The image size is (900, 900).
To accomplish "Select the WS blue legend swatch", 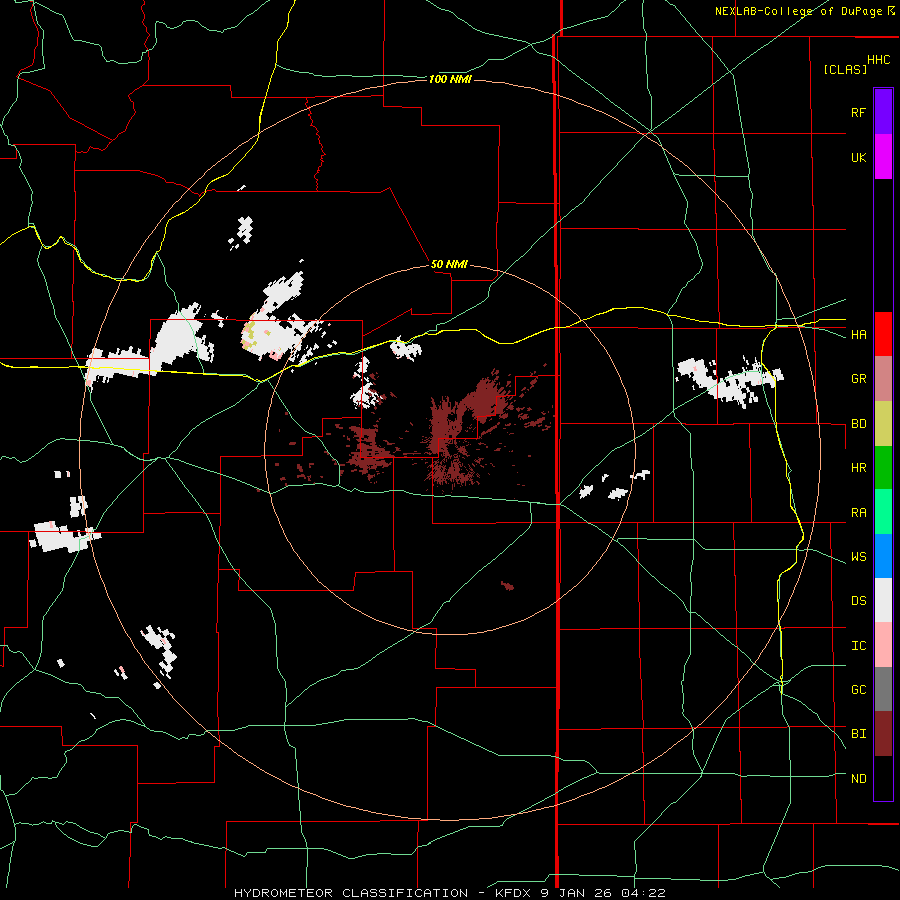I will pyautogui.click(x=883, y=556).
